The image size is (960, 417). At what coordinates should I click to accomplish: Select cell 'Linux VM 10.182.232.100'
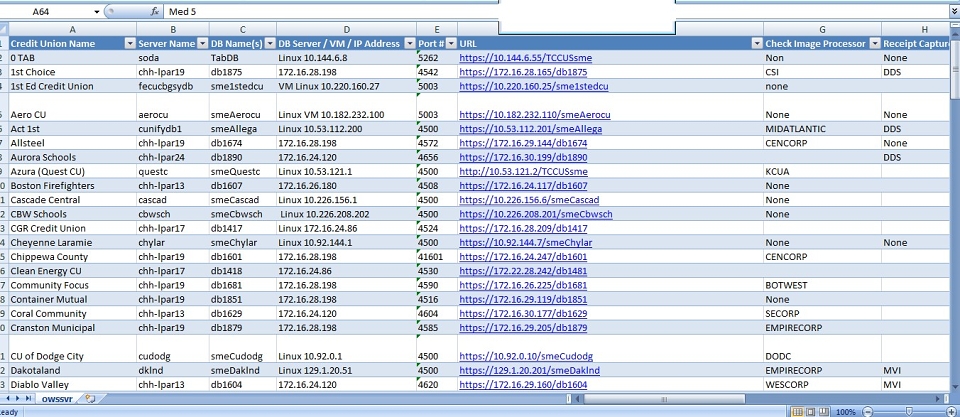pyautogui.click(x=347, y=108)
